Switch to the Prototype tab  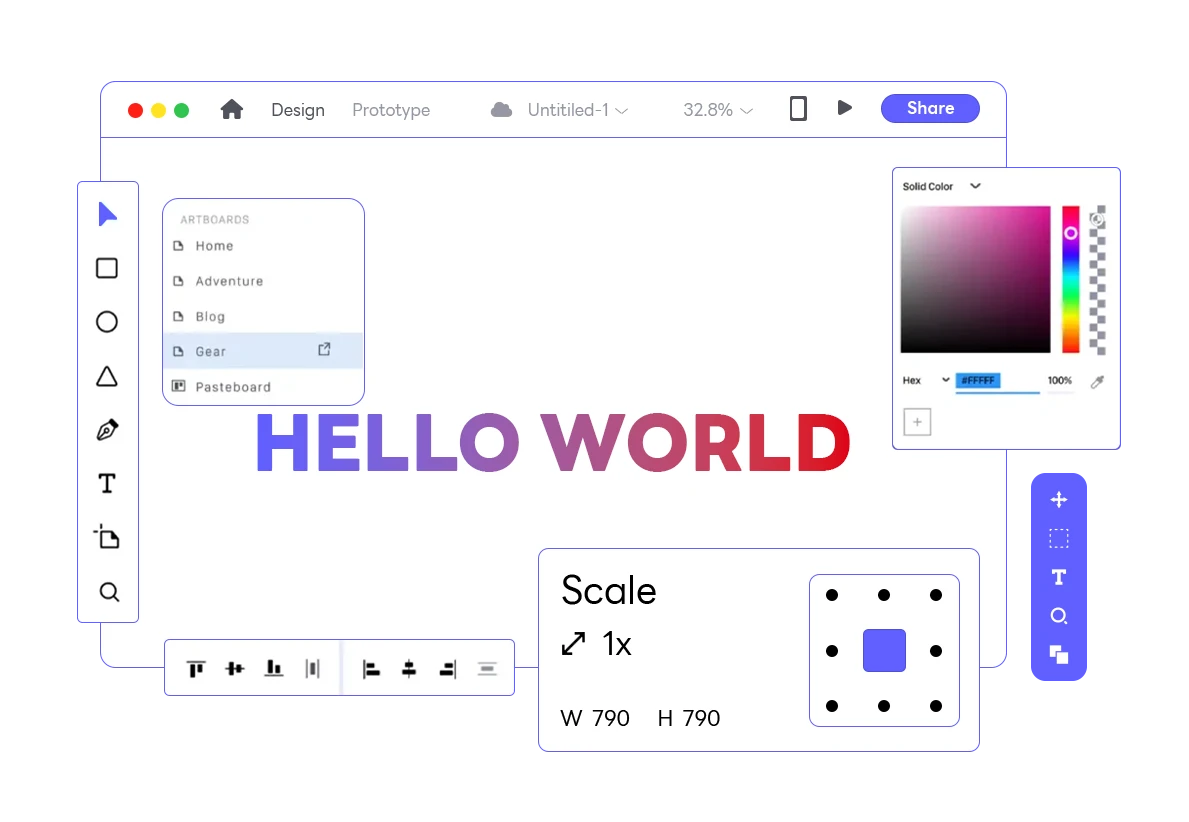pyautogui.click(x=391, y=110)
